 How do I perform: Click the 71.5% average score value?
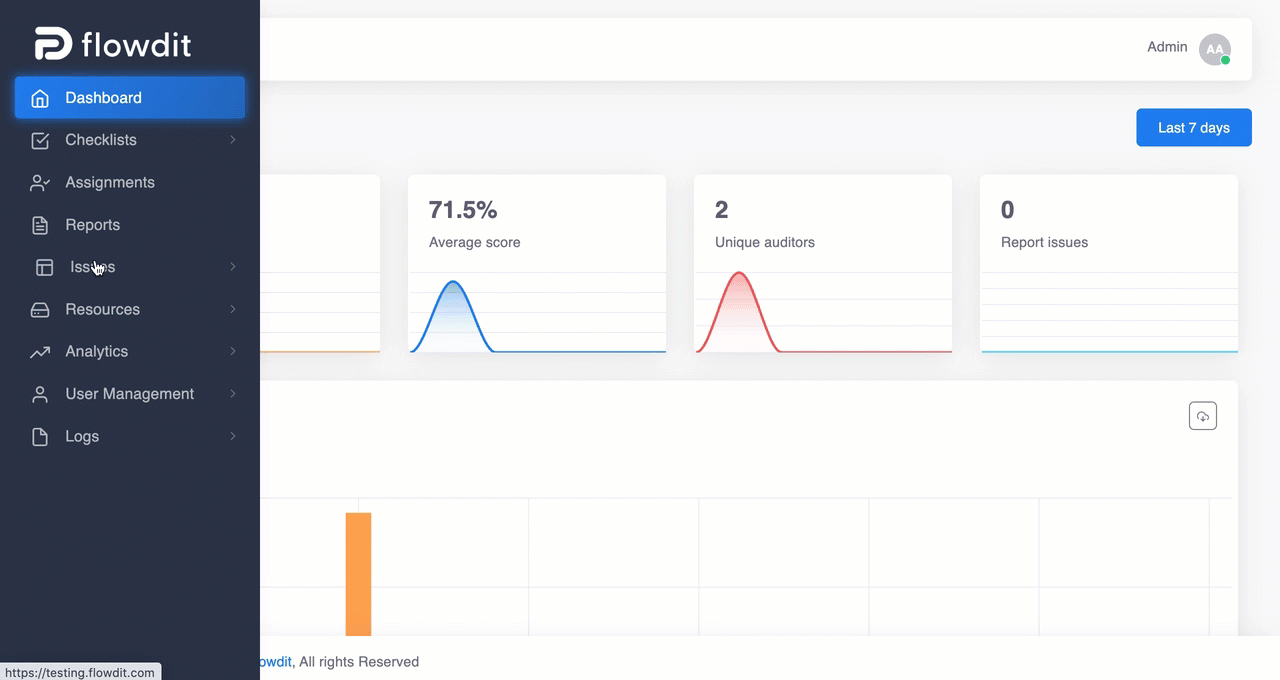(x=463, y=210)
